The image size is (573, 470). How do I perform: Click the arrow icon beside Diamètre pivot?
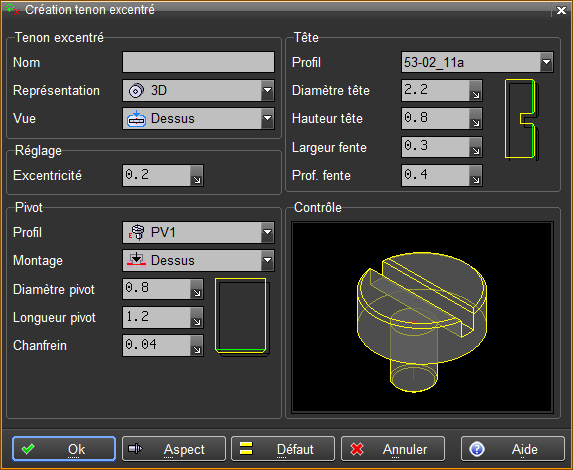pos(197,289)
